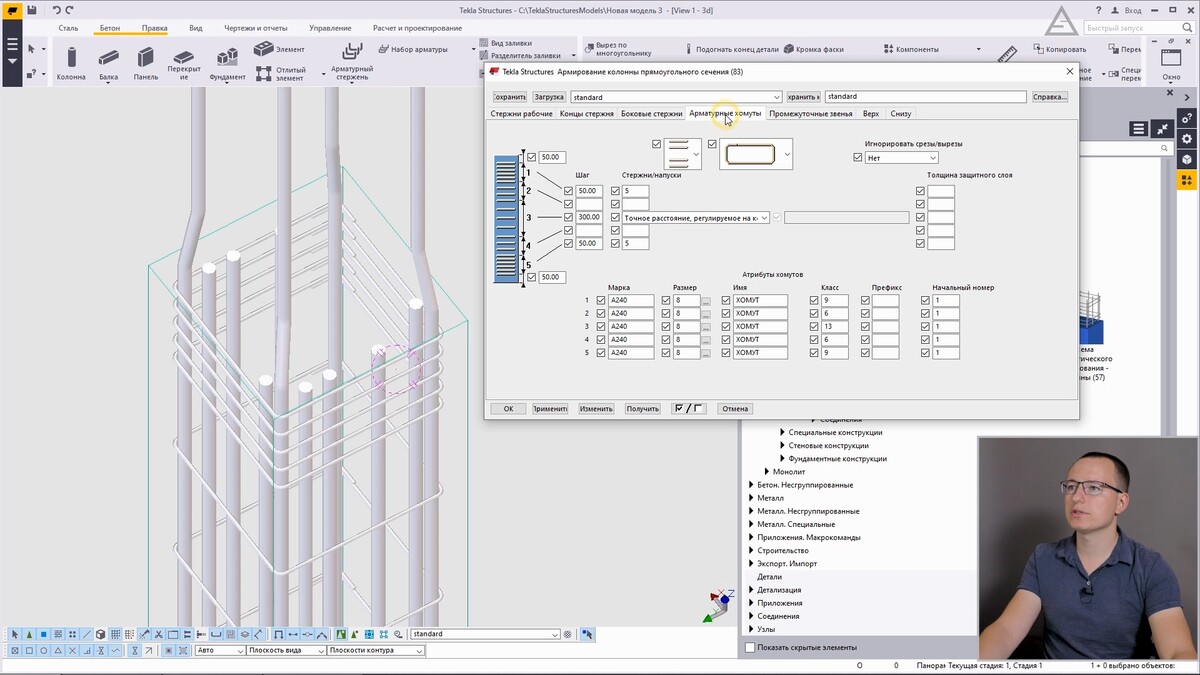The height and width of the screenshot is (675, 1200).
Task: Click the Undo arrow icon
Action: tap(57, 10)
